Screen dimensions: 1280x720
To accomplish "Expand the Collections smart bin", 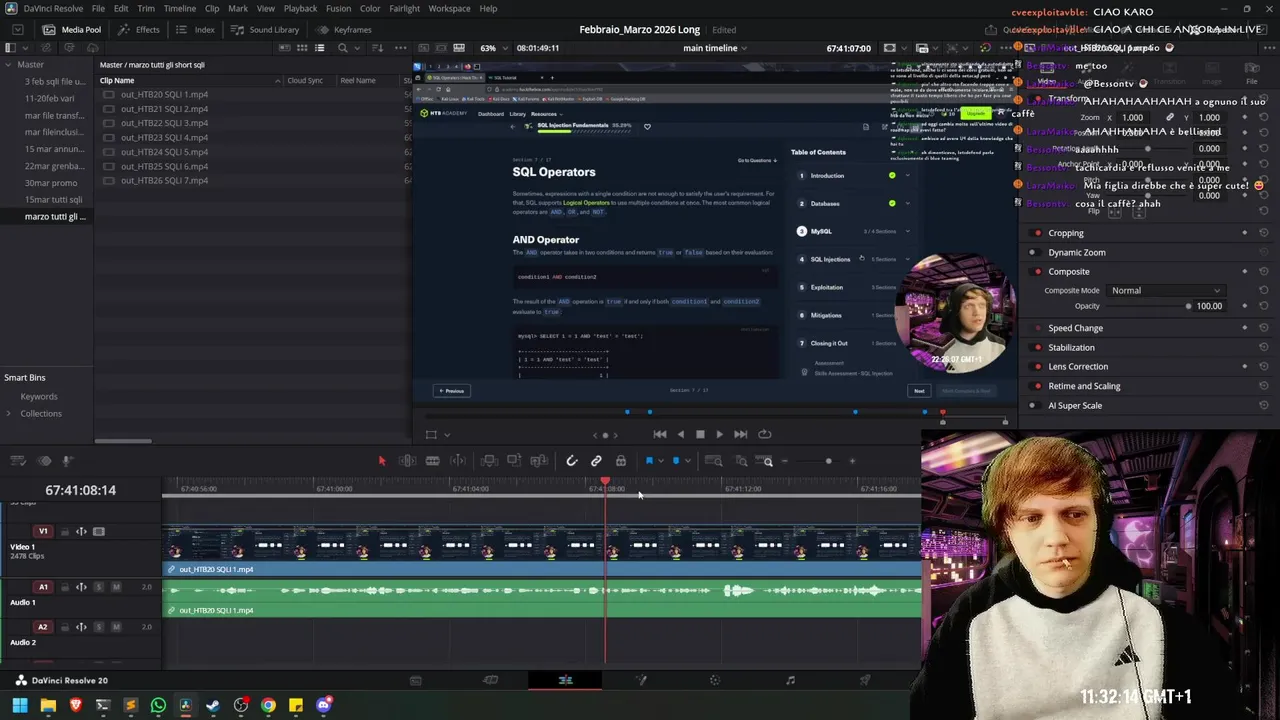I will point(9,413).
